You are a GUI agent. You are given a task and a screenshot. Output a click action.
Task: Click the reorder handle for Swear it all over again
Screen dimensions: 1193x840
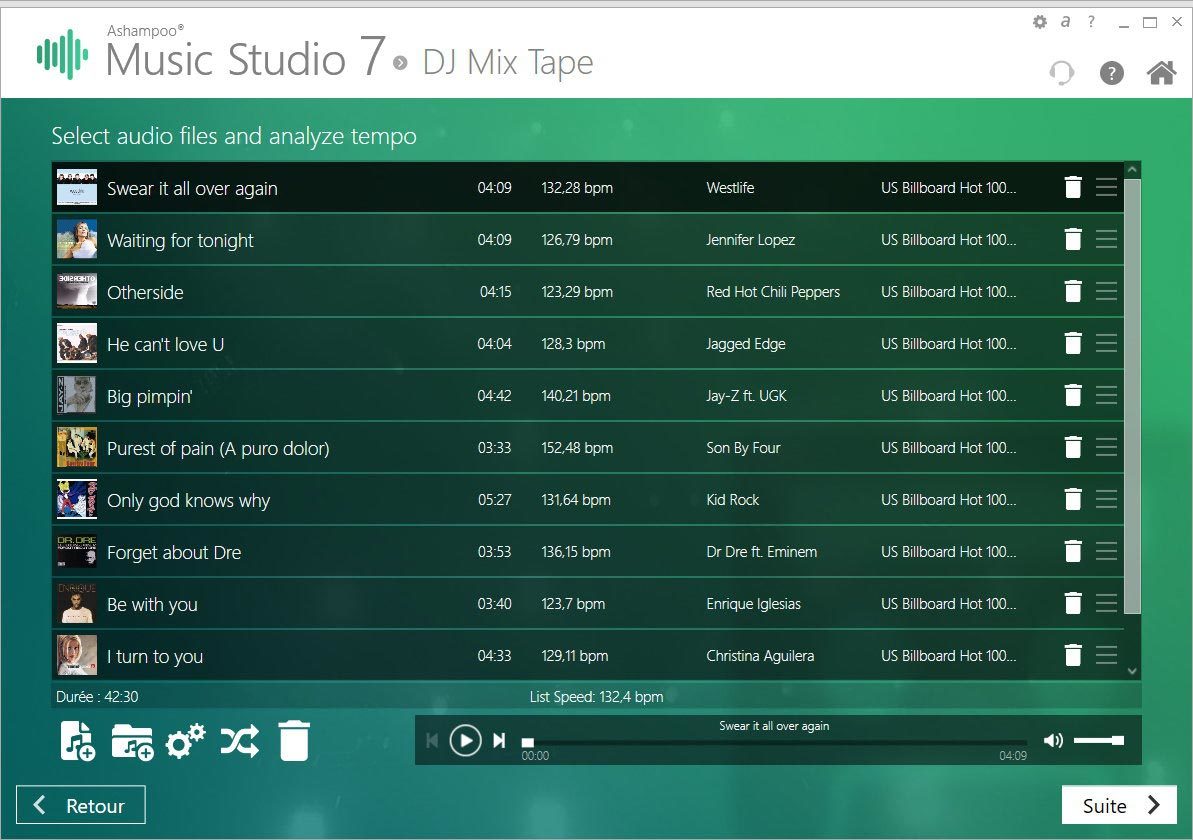[x=1106, y=187]
